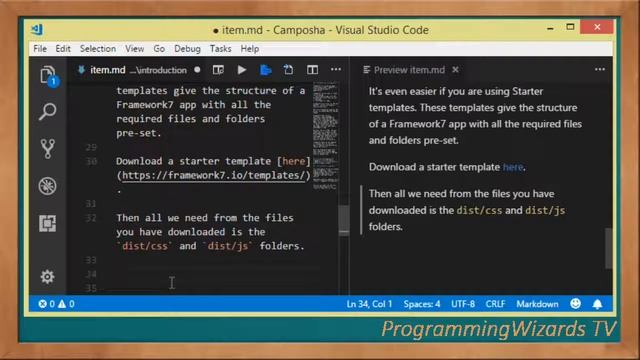The image size is (640, 360).
Task: Click the run play icon in editor toolbar
Action: 242,70
